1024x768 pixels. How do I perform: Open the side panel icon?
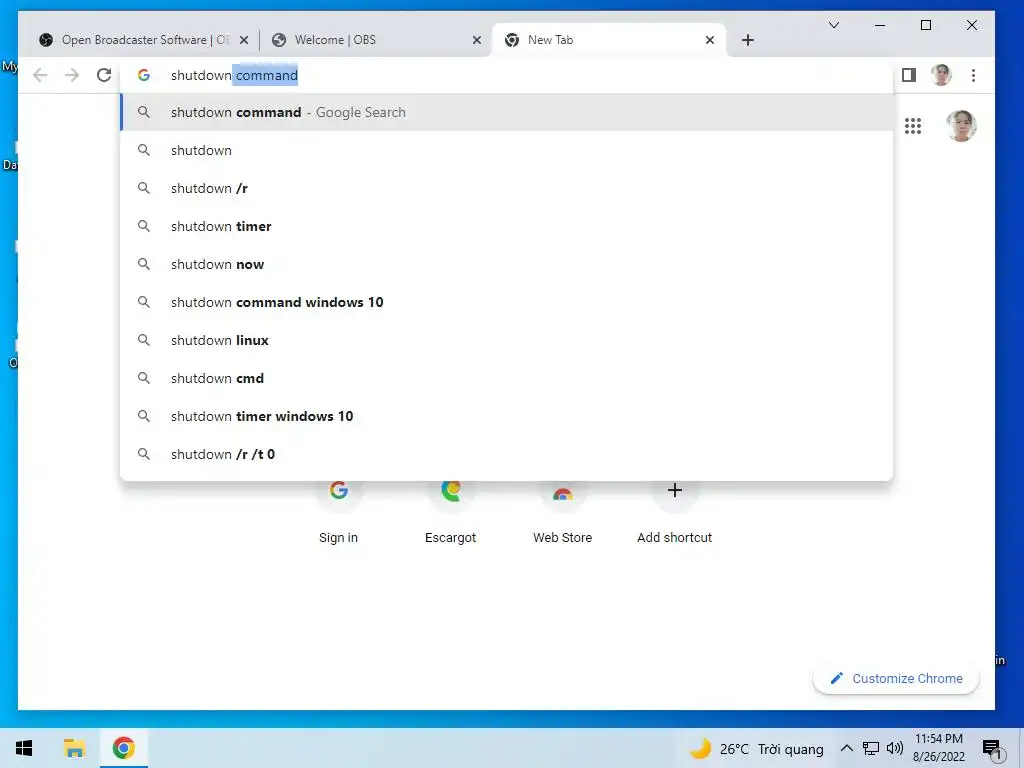(x=908, y=75)
